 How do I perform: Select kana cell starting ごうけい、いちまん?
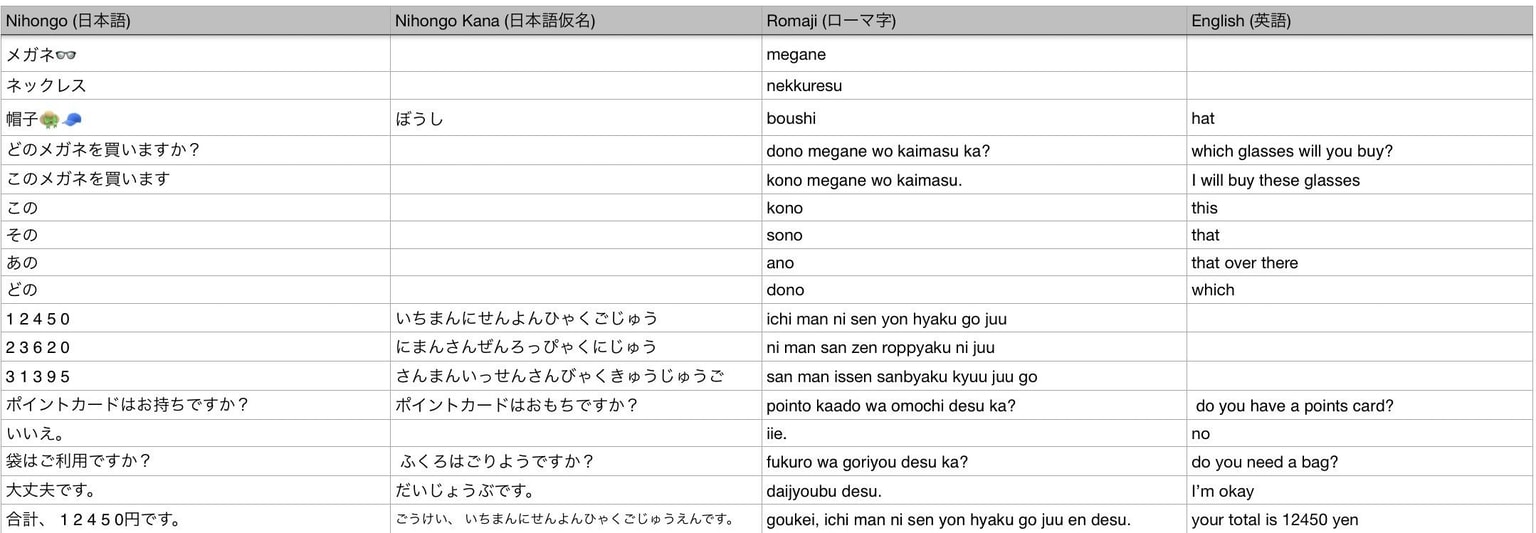coord(575,519)
